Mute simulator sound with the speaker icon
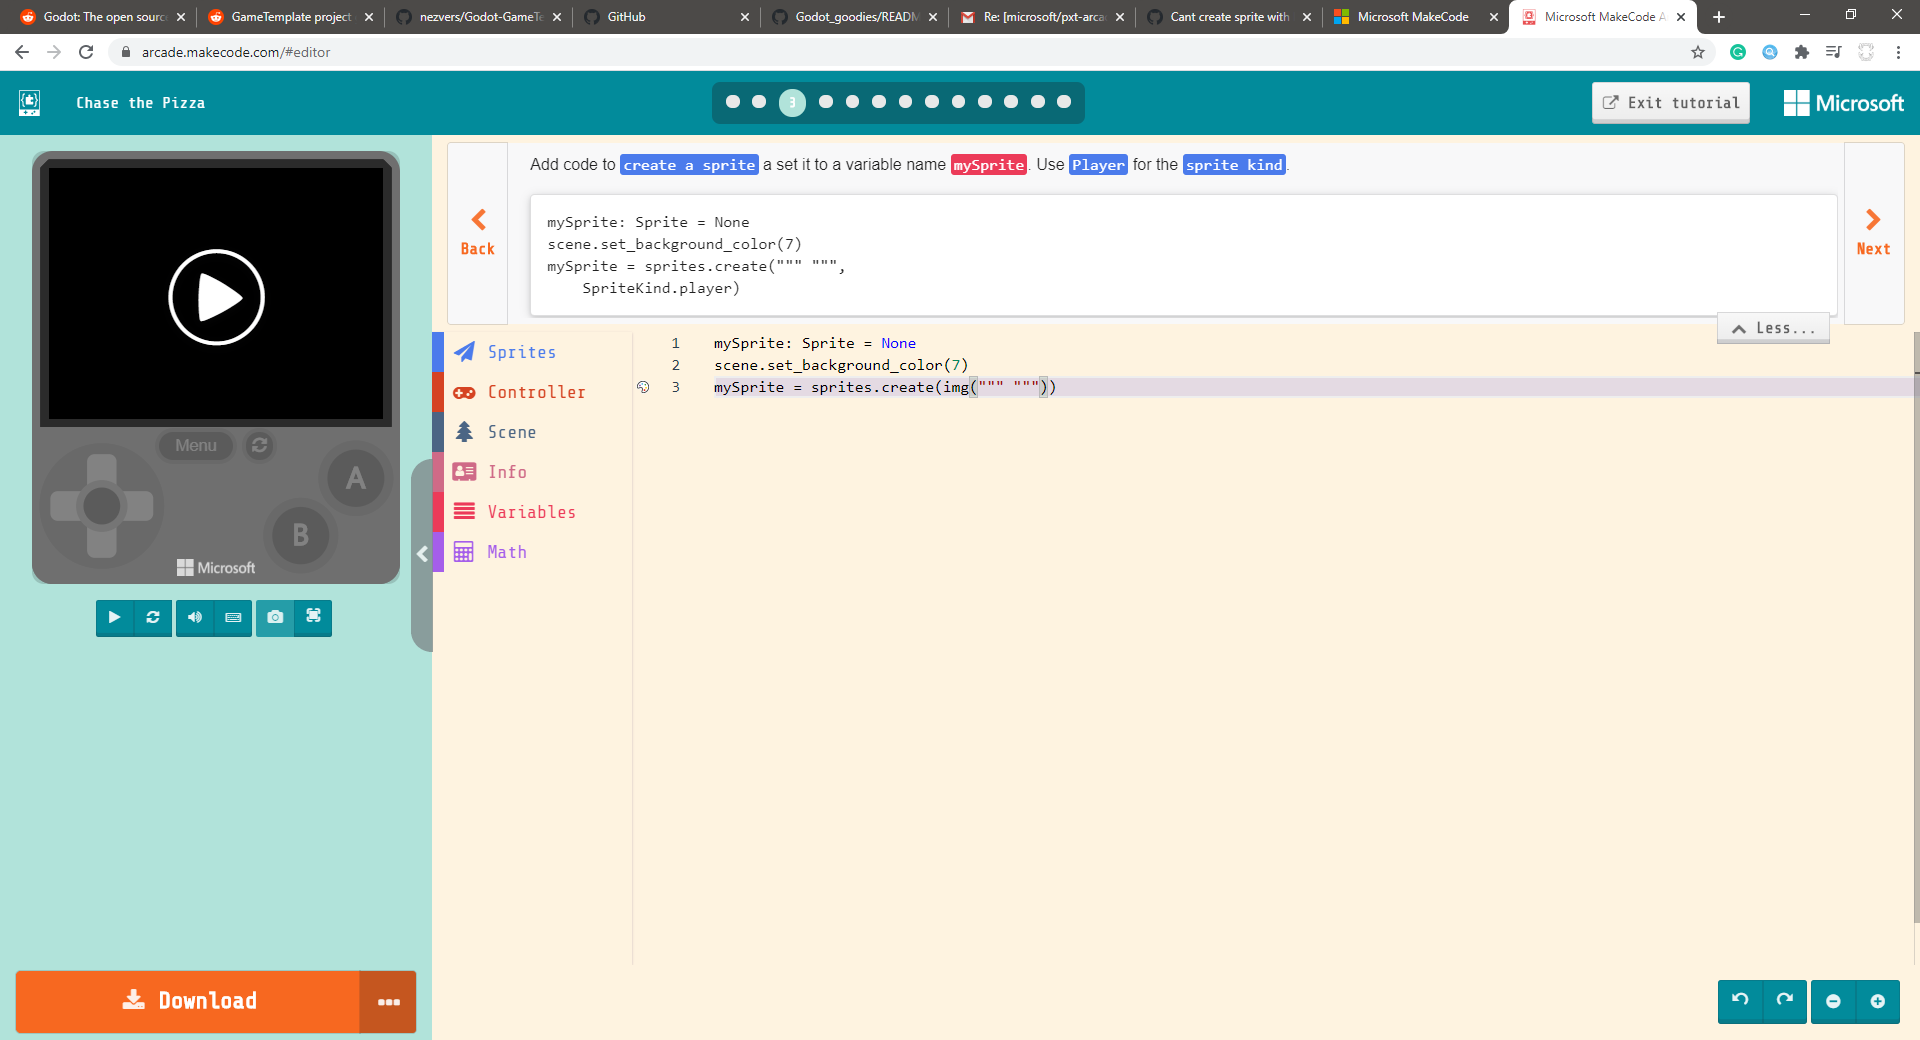The height and width of the screenshot is (1040, 1920). (x=194, y=618)
